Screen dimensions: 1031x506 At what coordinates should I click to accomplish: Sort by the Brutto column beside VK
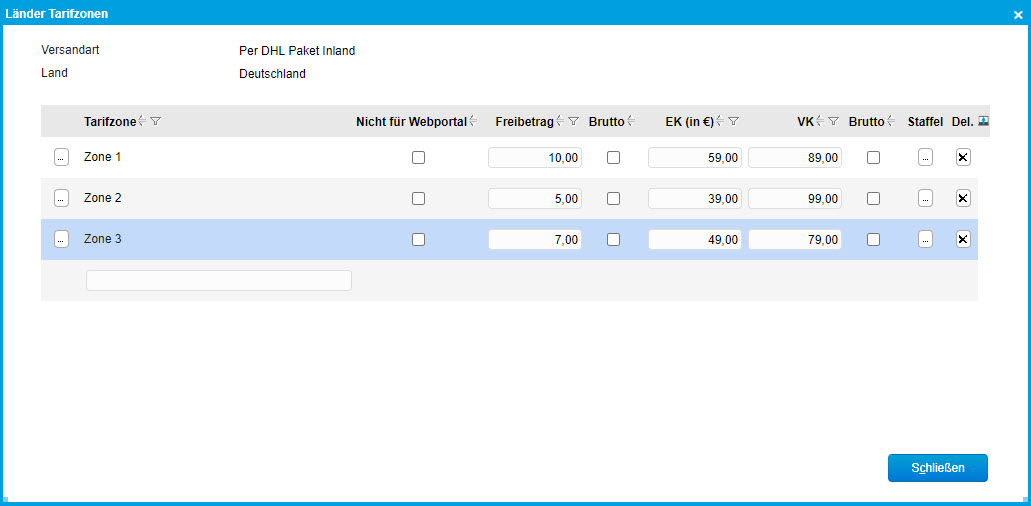(891, 121)
